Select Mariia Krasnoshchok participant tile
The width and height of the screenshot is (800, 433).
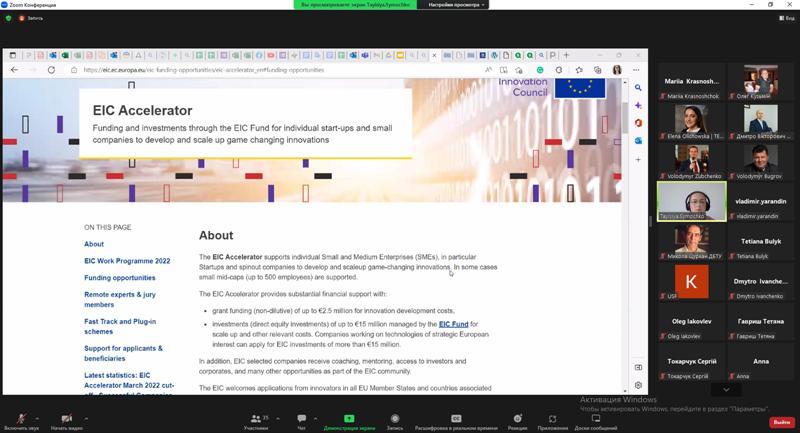click(x=691, y=82)
